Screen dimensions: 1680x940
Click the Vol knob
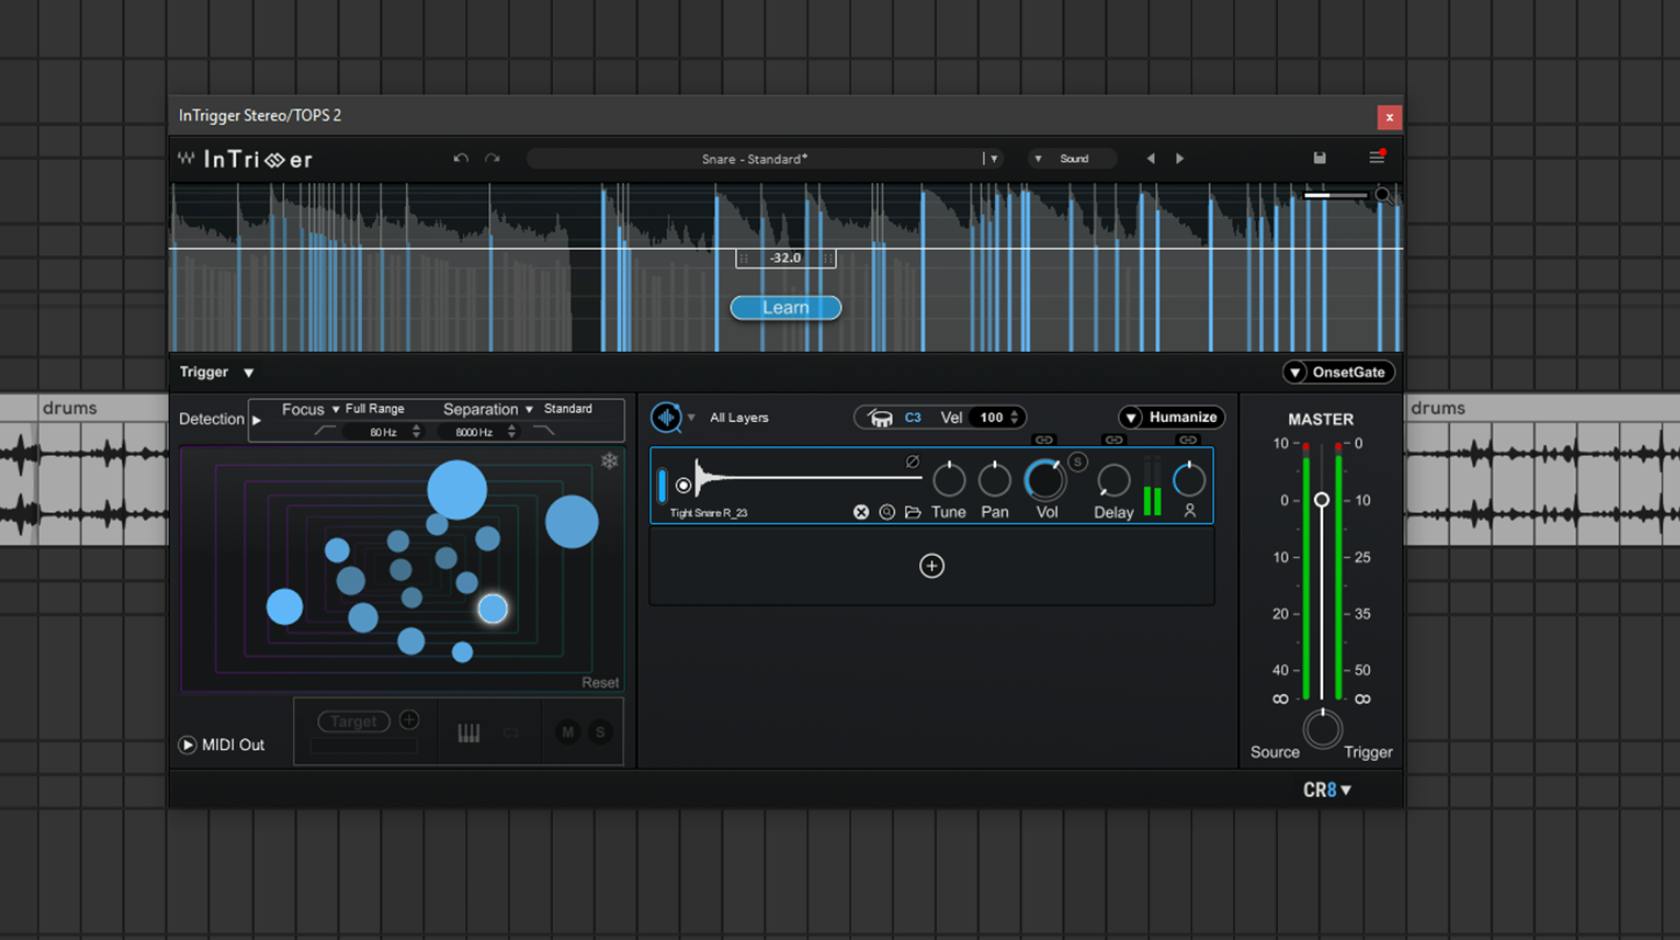click(1046, 480)
